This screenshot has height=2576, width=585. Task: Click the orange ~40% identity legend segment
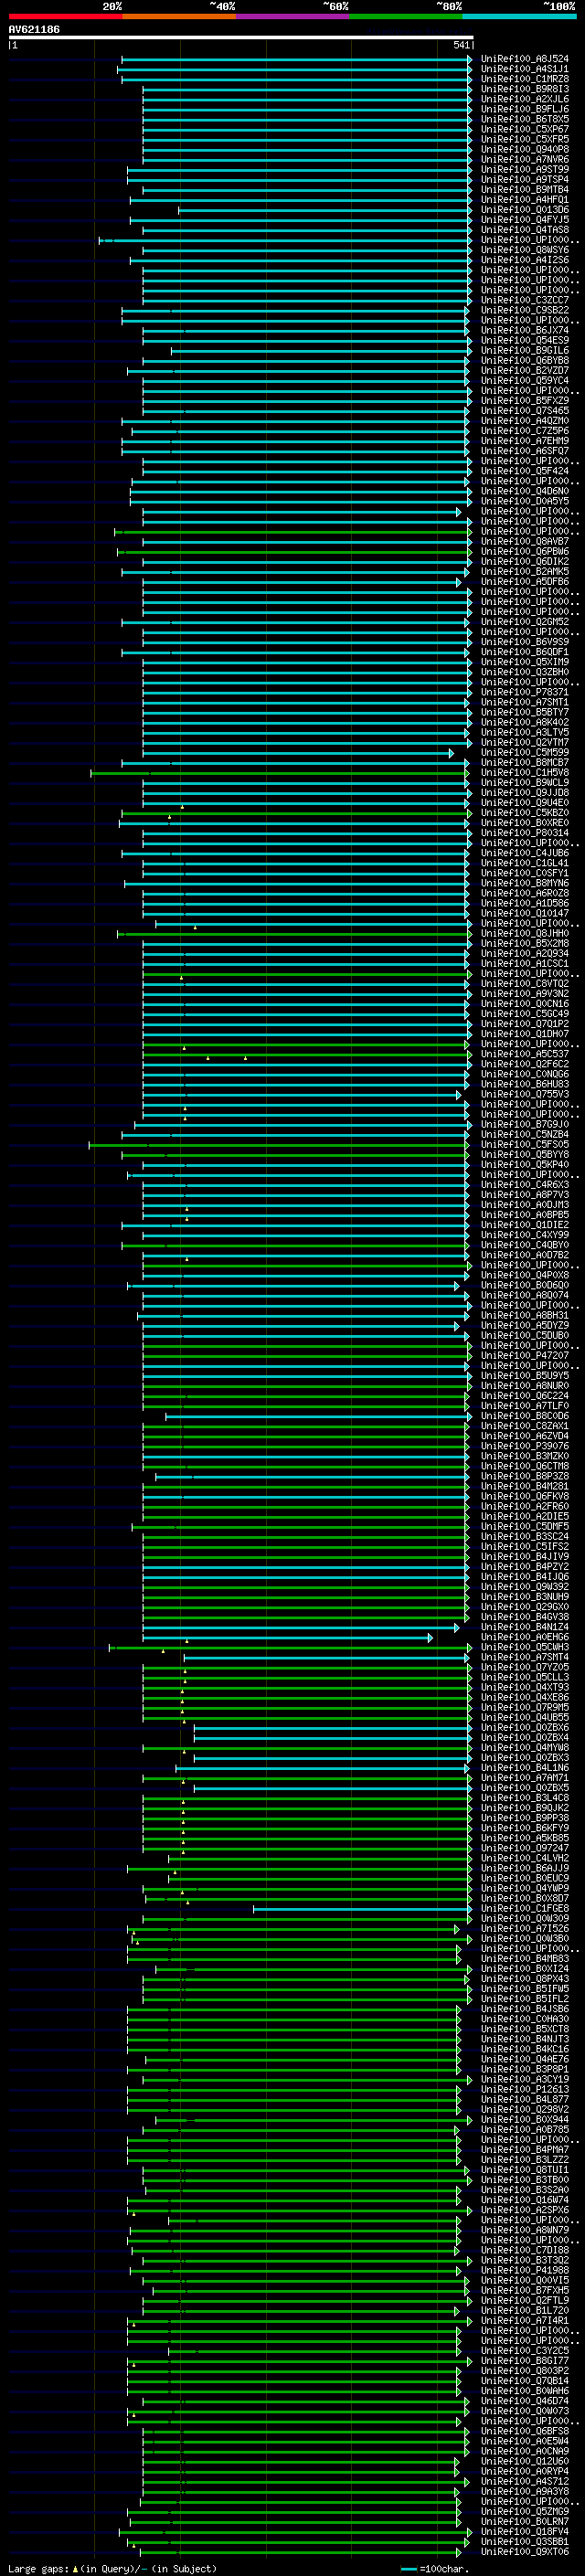[x=179, y=16]
